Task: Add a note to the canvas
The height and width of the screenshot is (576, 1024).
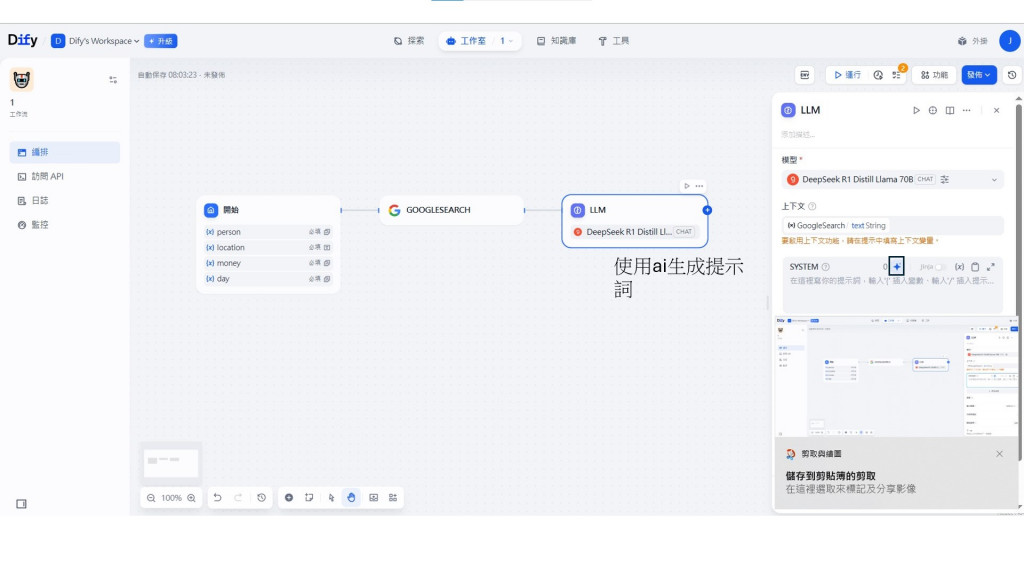Action: (309, 498)
